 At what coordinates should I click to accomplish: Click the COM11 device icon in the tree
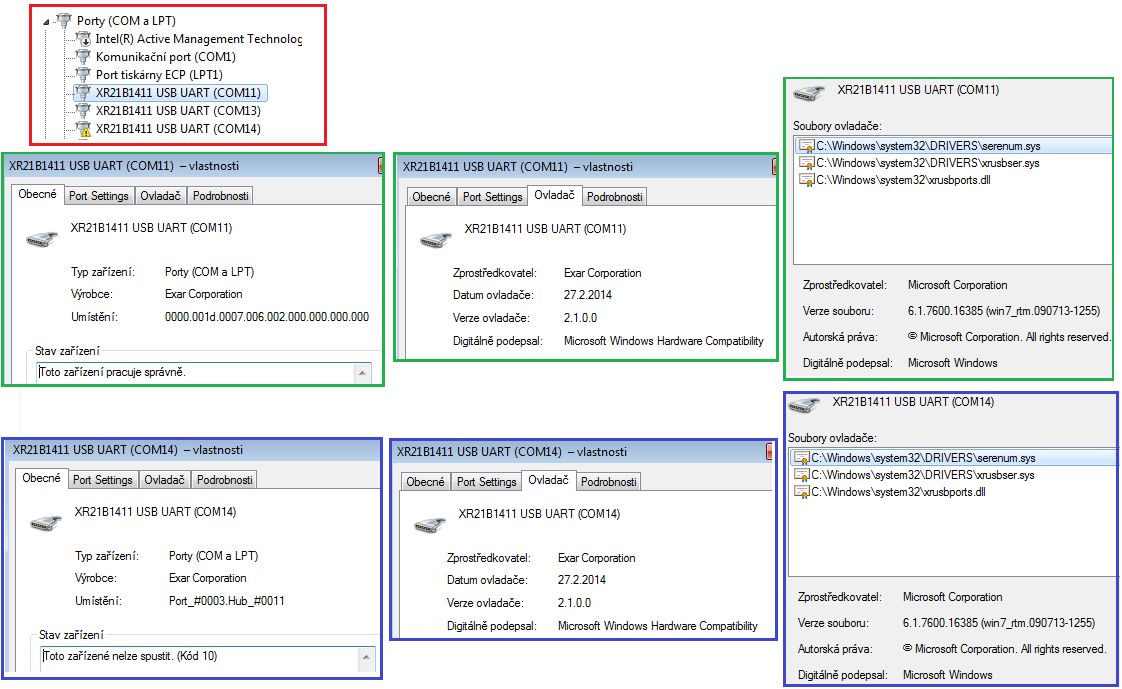(x=84, y=92)
